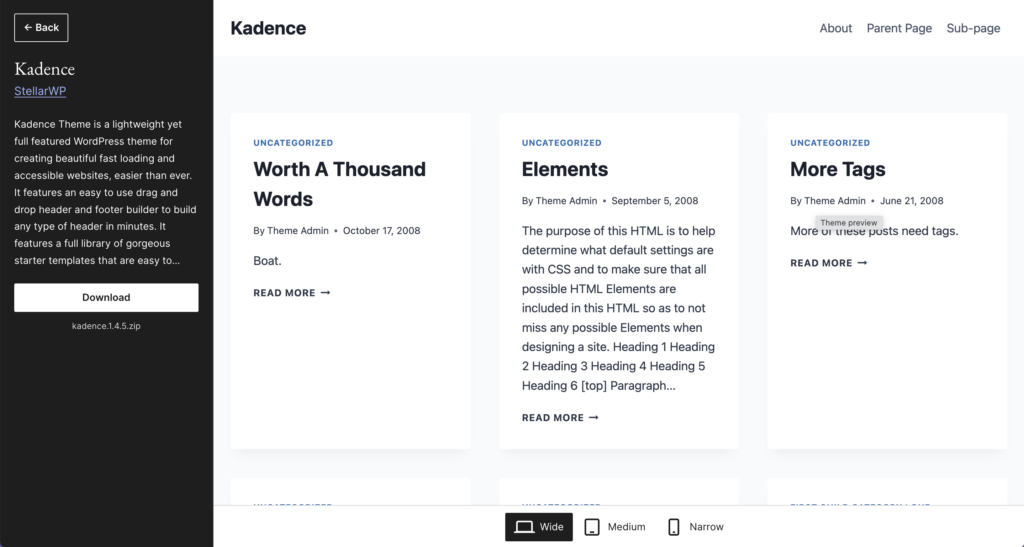This screenshot has height=547, width=1024.
Task: Open Uncategorized category above Elements post
Action: tap(561, 143)
